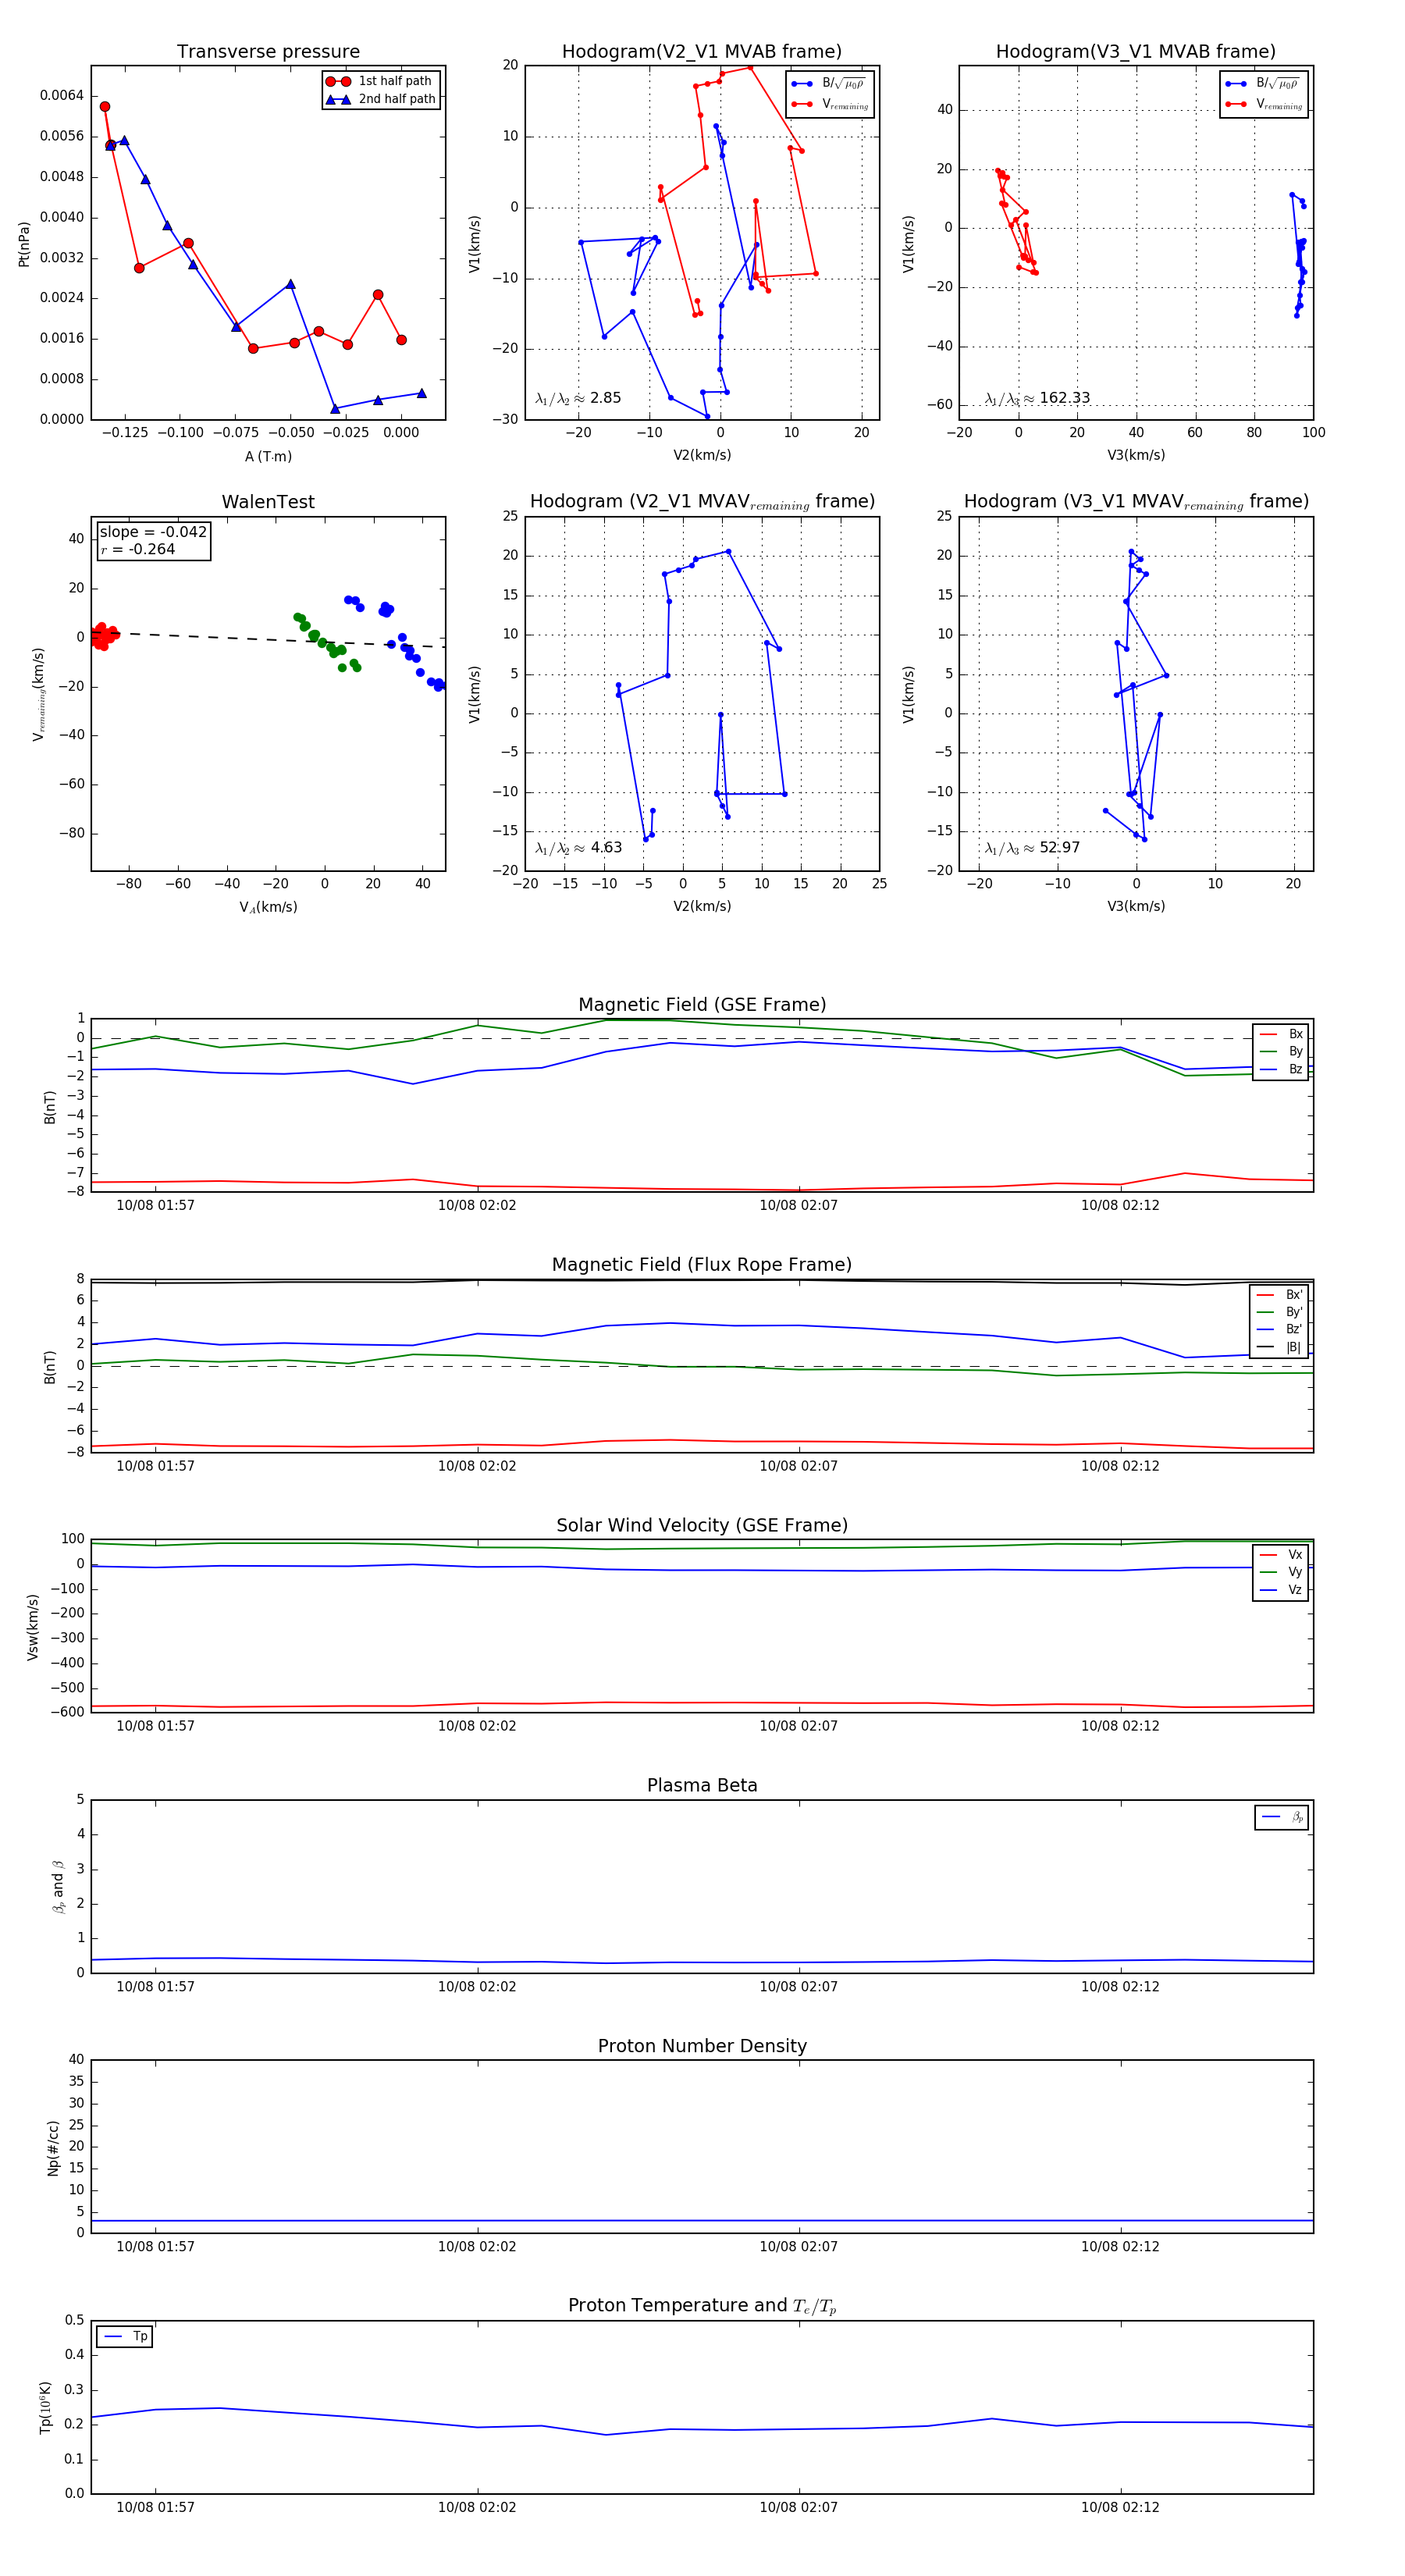This screenshot has height=2576, width=1405.
Task: Select the "1st half path" legend entry
Action: pyautogui.click(x=380, y=81)
